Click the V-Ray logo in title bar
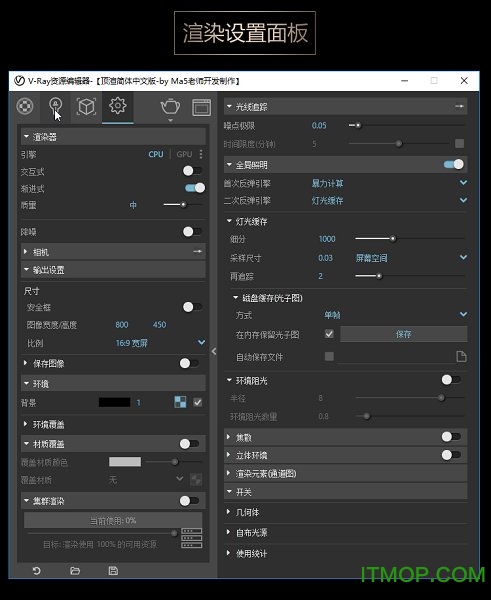 pyautogui.click(x=20, y=81)
